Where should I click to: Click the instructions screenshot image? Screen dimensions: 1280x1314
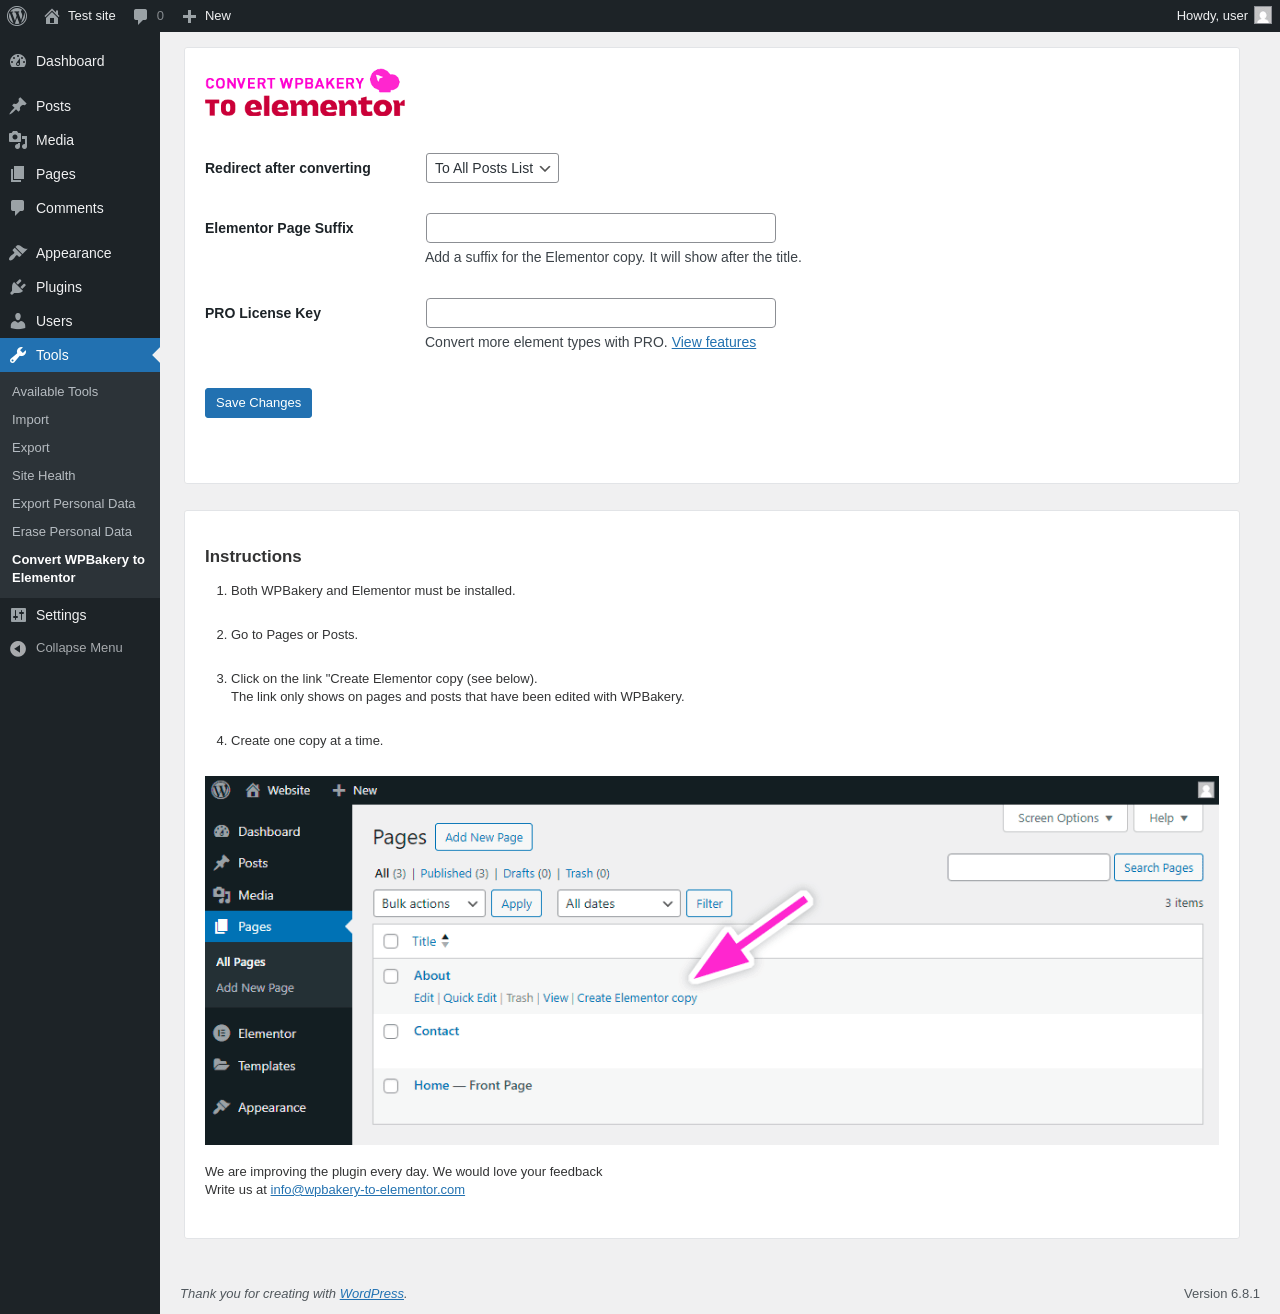[x=712, y=960]
